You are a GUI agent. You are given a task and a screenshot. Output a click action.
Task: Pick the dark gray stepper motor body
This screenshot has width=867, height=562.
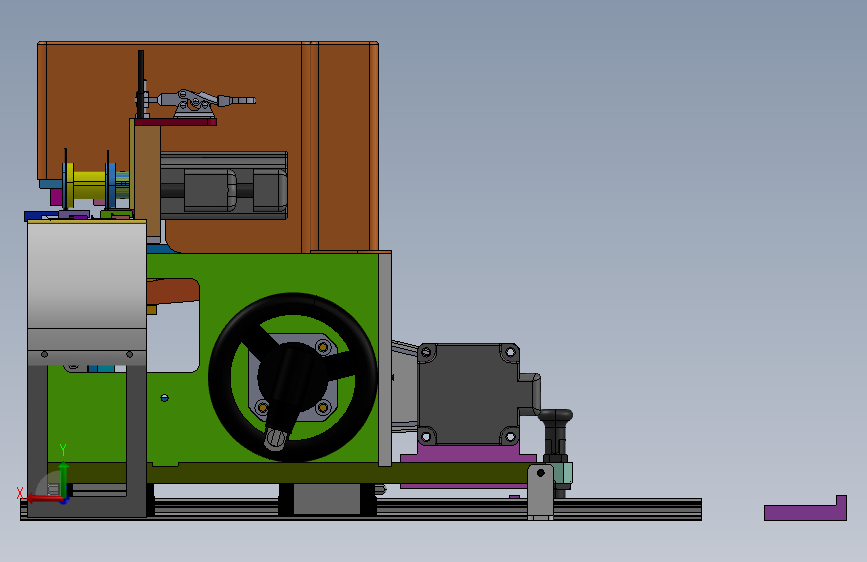(469, 394)
